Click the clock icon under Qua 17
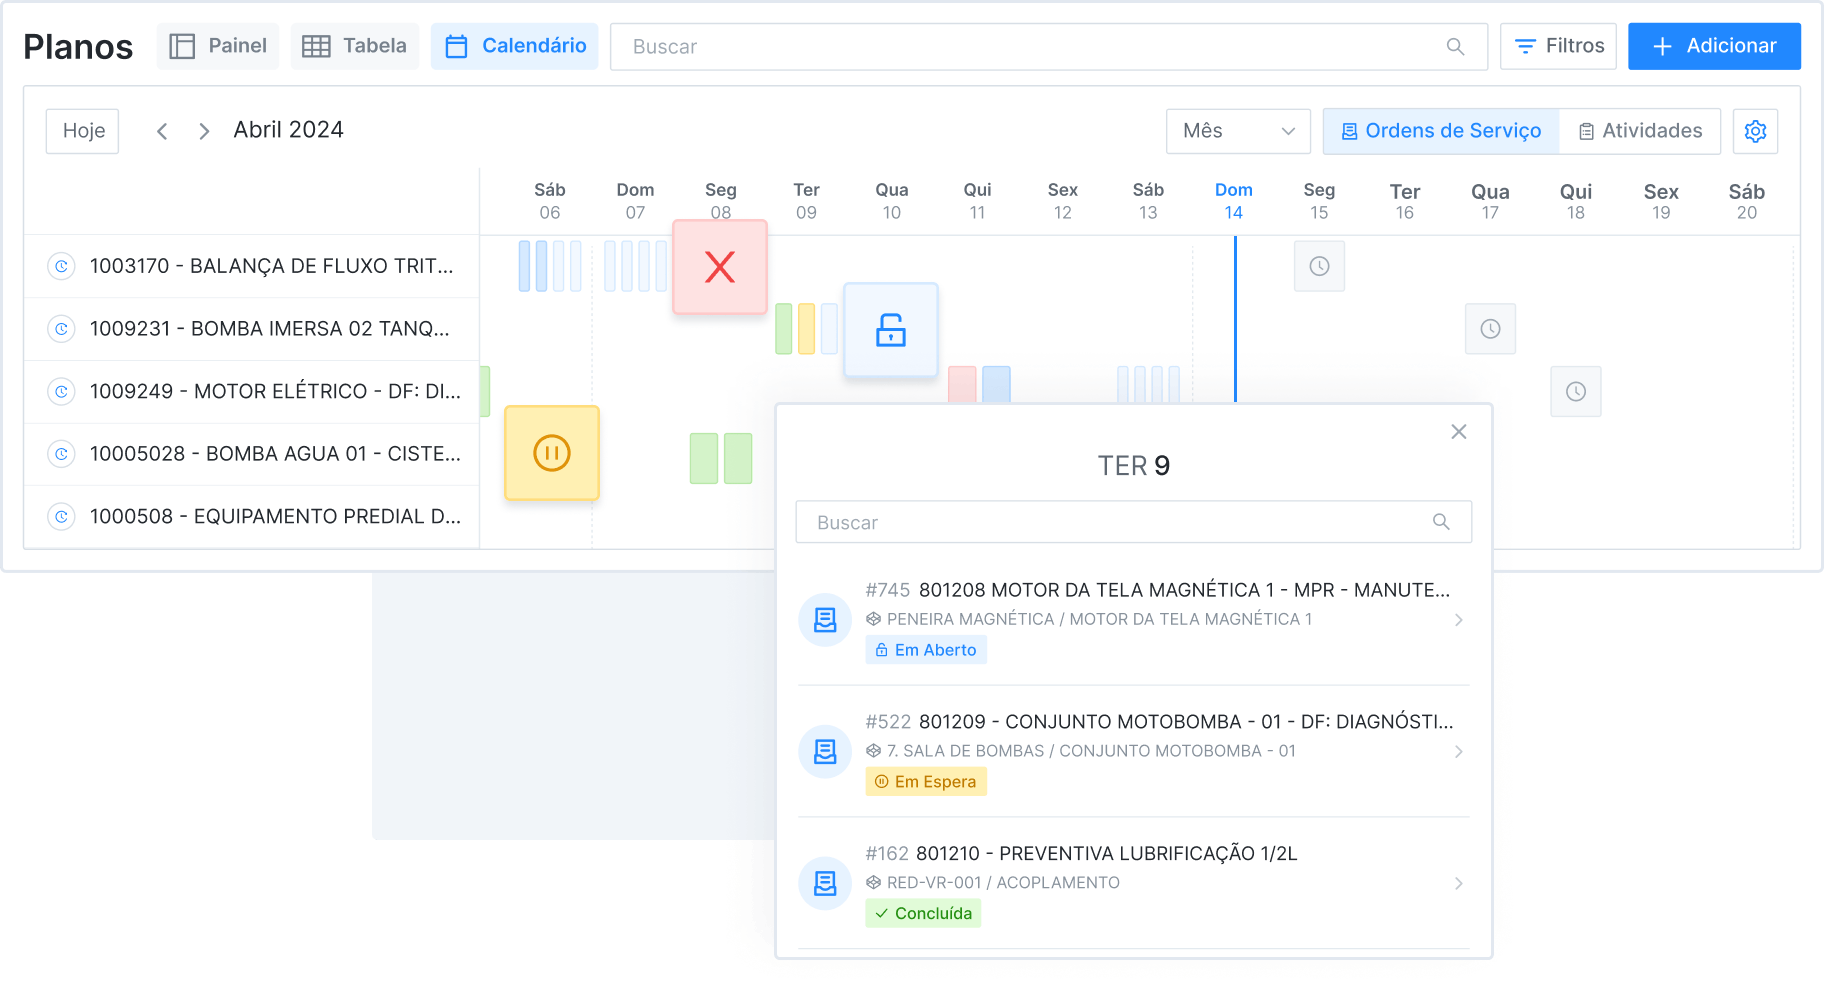The height and width of the screenshot is (991, 1824). click(1490, 329)
